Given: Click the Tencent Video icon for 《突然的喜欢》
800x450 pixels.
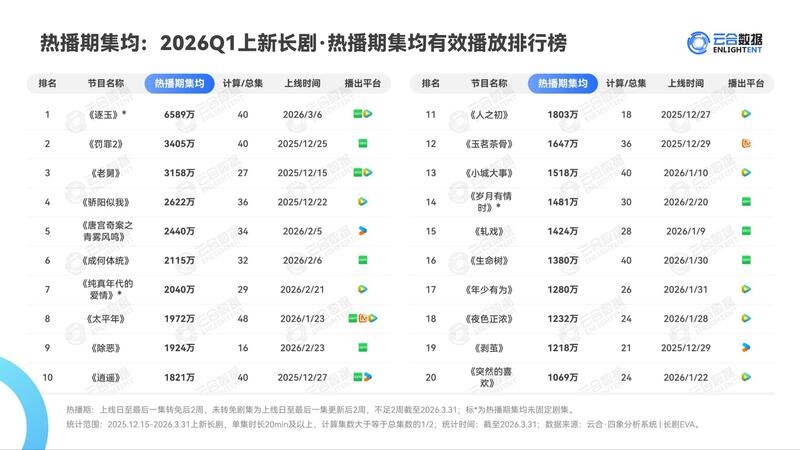Looking at the screenshot, I should (745, 377).
